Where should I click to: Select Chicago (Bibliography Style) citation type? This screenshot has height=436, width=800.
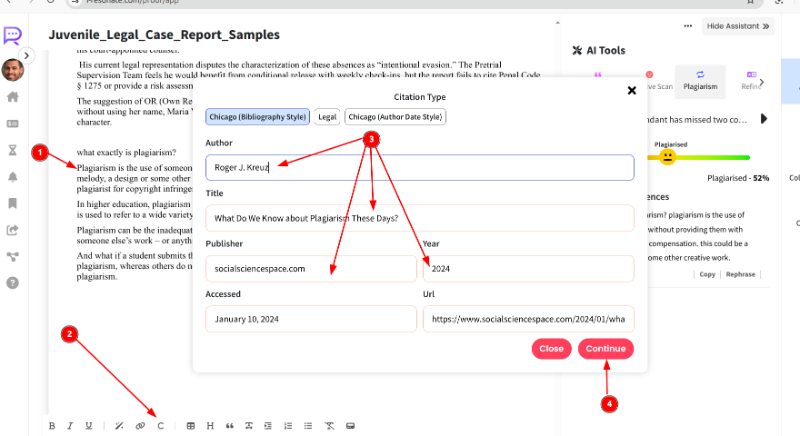(257, 117)
